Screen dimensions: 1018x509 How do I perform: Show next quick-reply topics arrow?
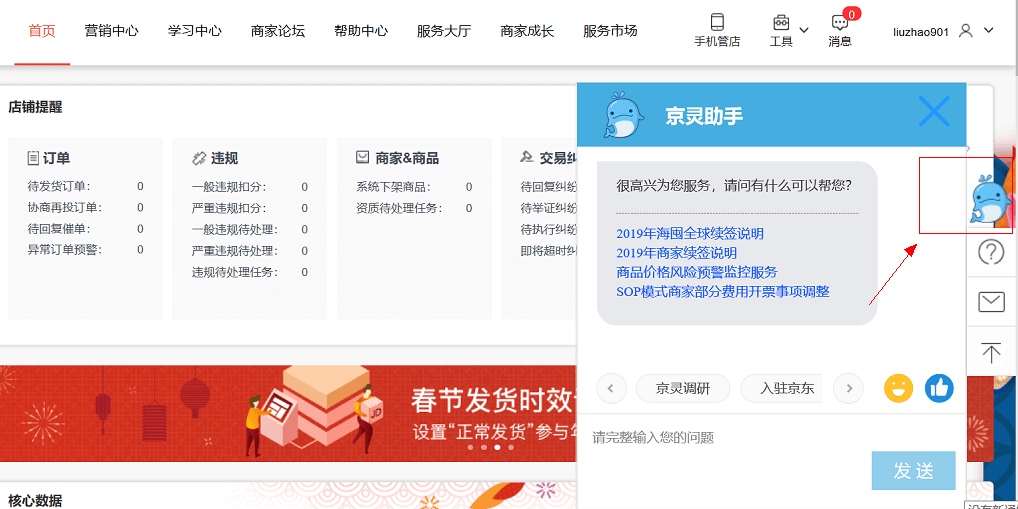click(x=849, y=389)
